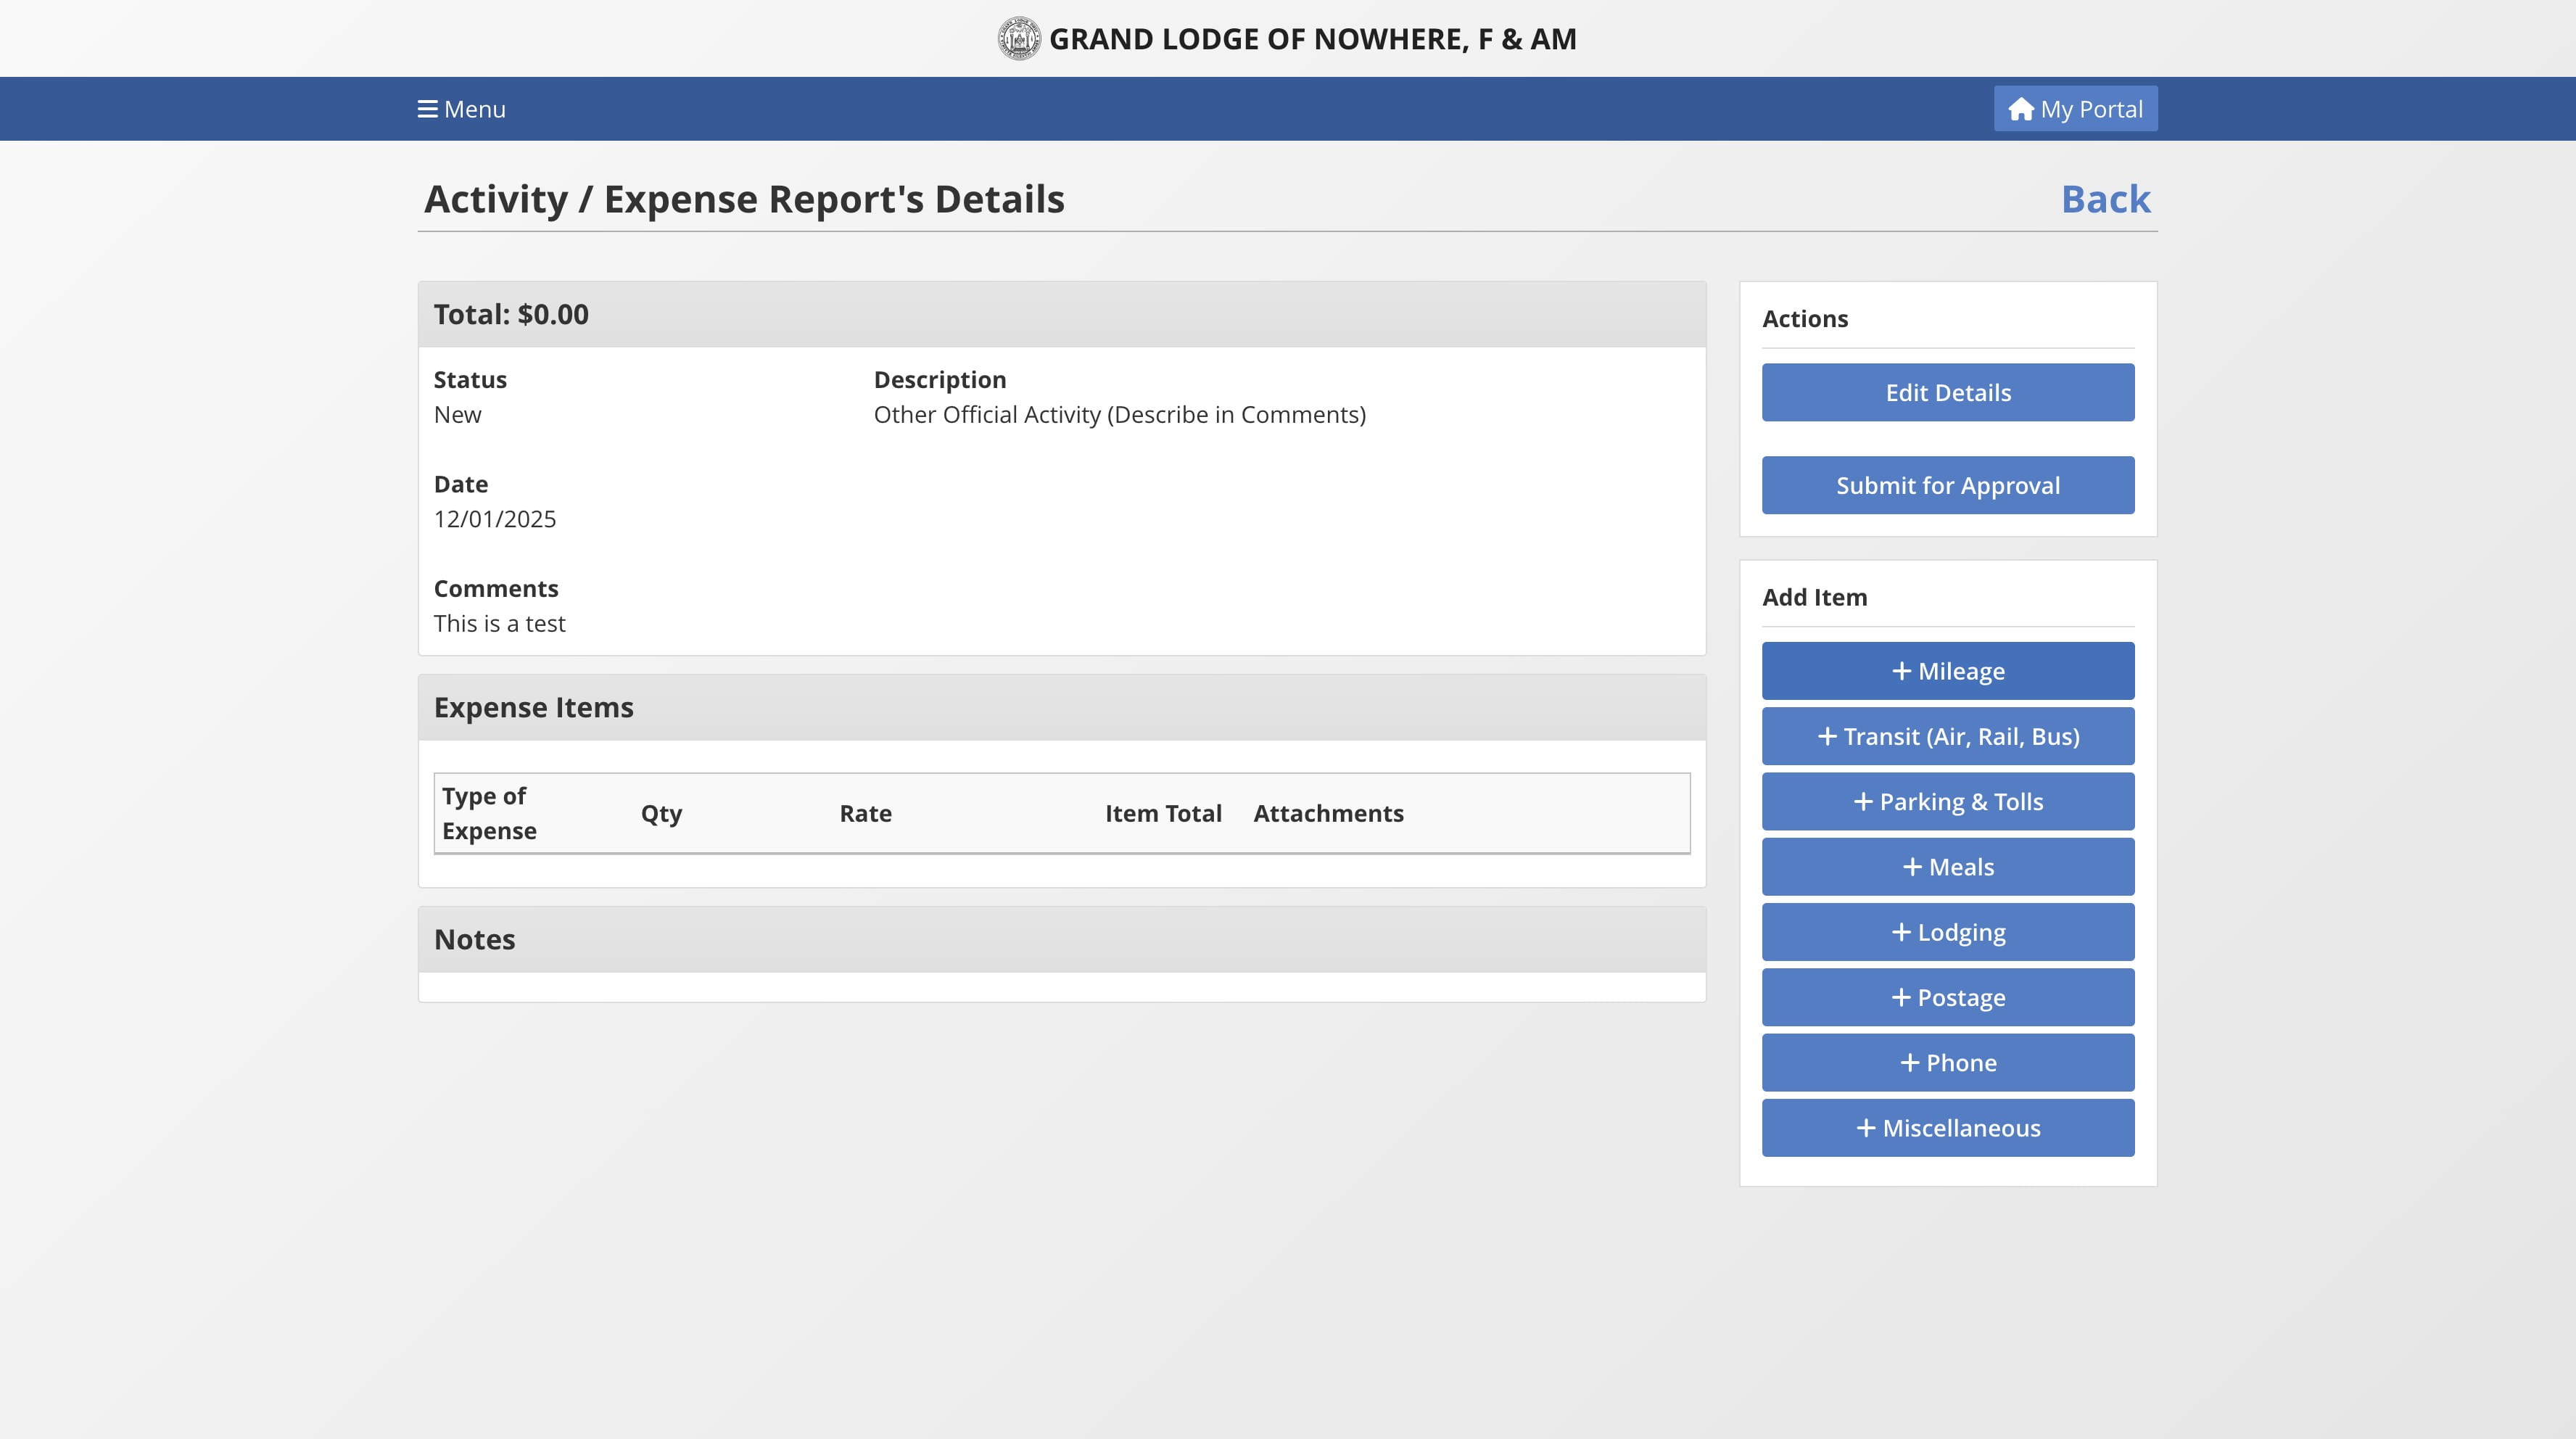Viewport: 2576px width, 1439px height.
Task: Click the Item Total column header
Action: (1163, 813)
